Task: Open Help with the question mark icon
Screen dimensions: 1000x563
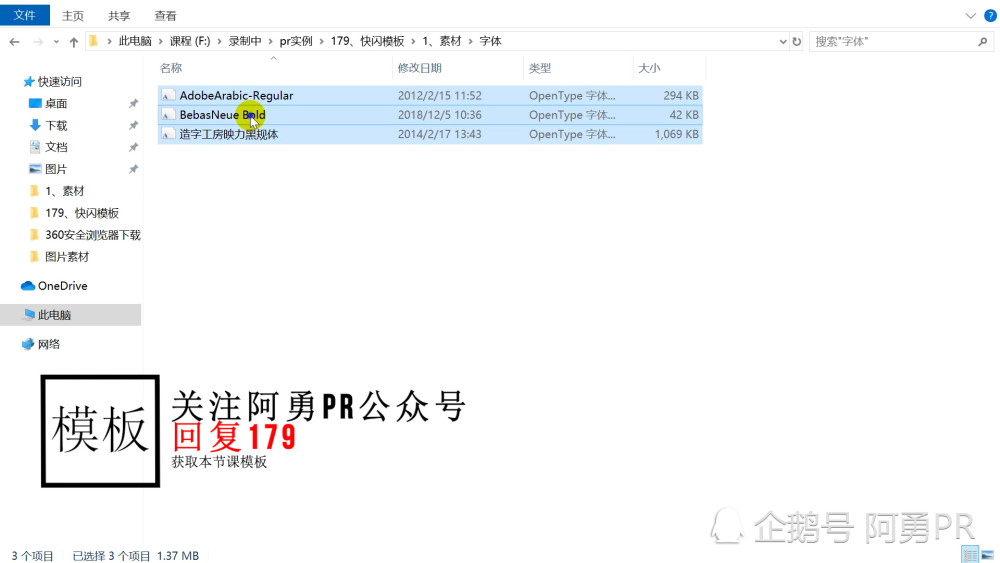Action: pyautogui.click(x=990, y=16)
